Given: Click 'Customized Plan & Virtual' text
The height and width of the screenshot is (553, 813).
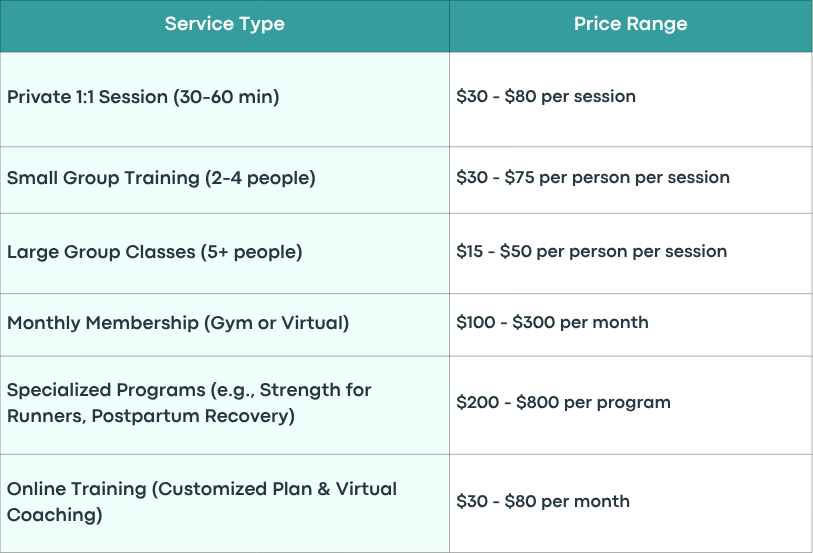Looking at the screenshot, I should click(x=277, y=489).
